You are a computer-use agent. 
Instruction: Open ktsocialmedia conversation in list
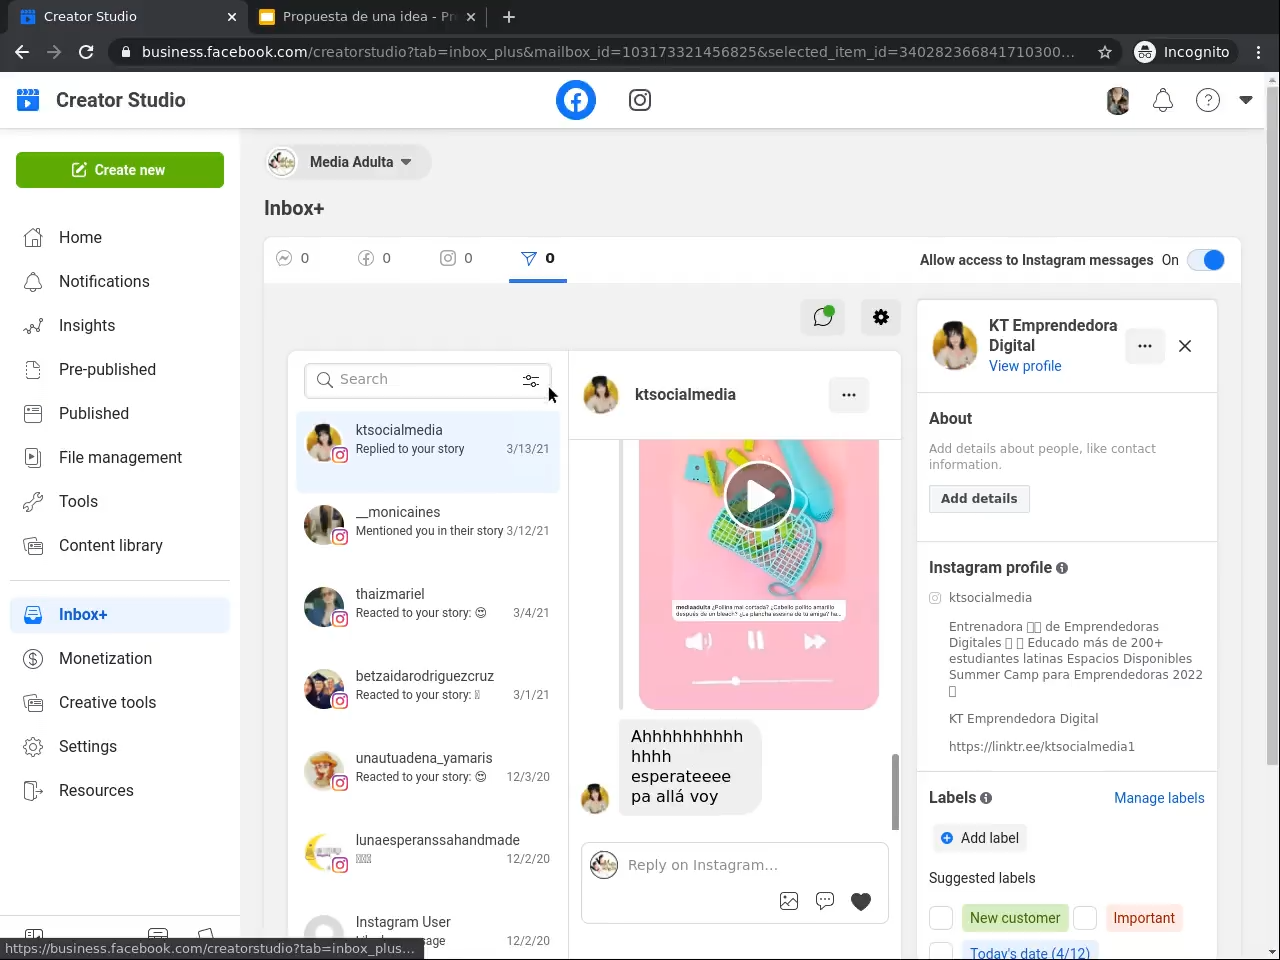click(x=428, y=451)
